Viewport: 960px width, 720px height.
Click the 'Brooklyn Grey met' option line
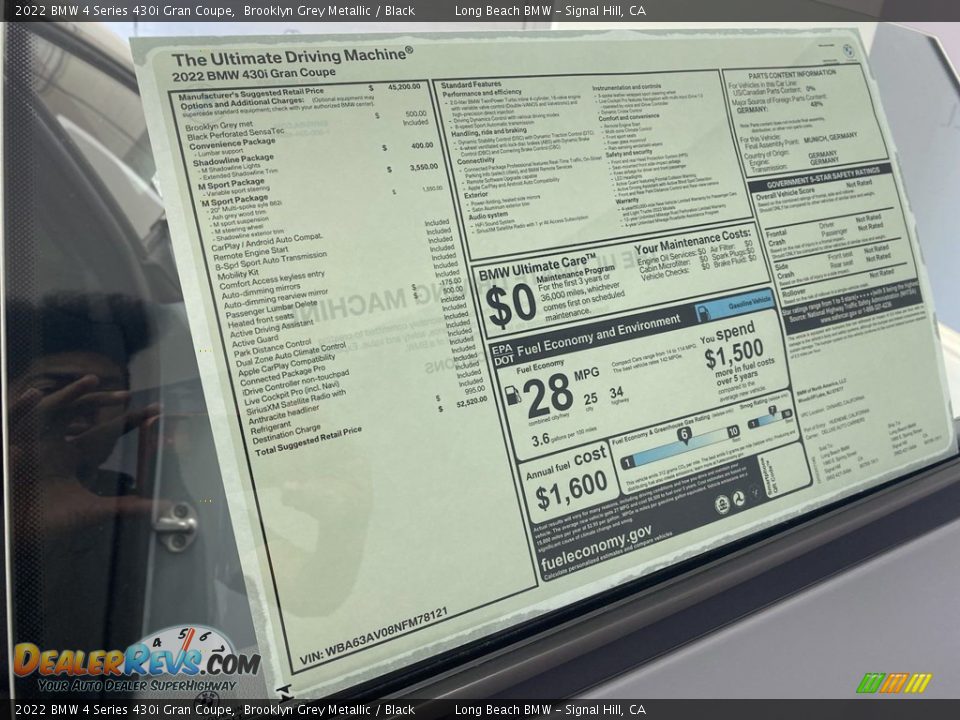pos(219,125)
